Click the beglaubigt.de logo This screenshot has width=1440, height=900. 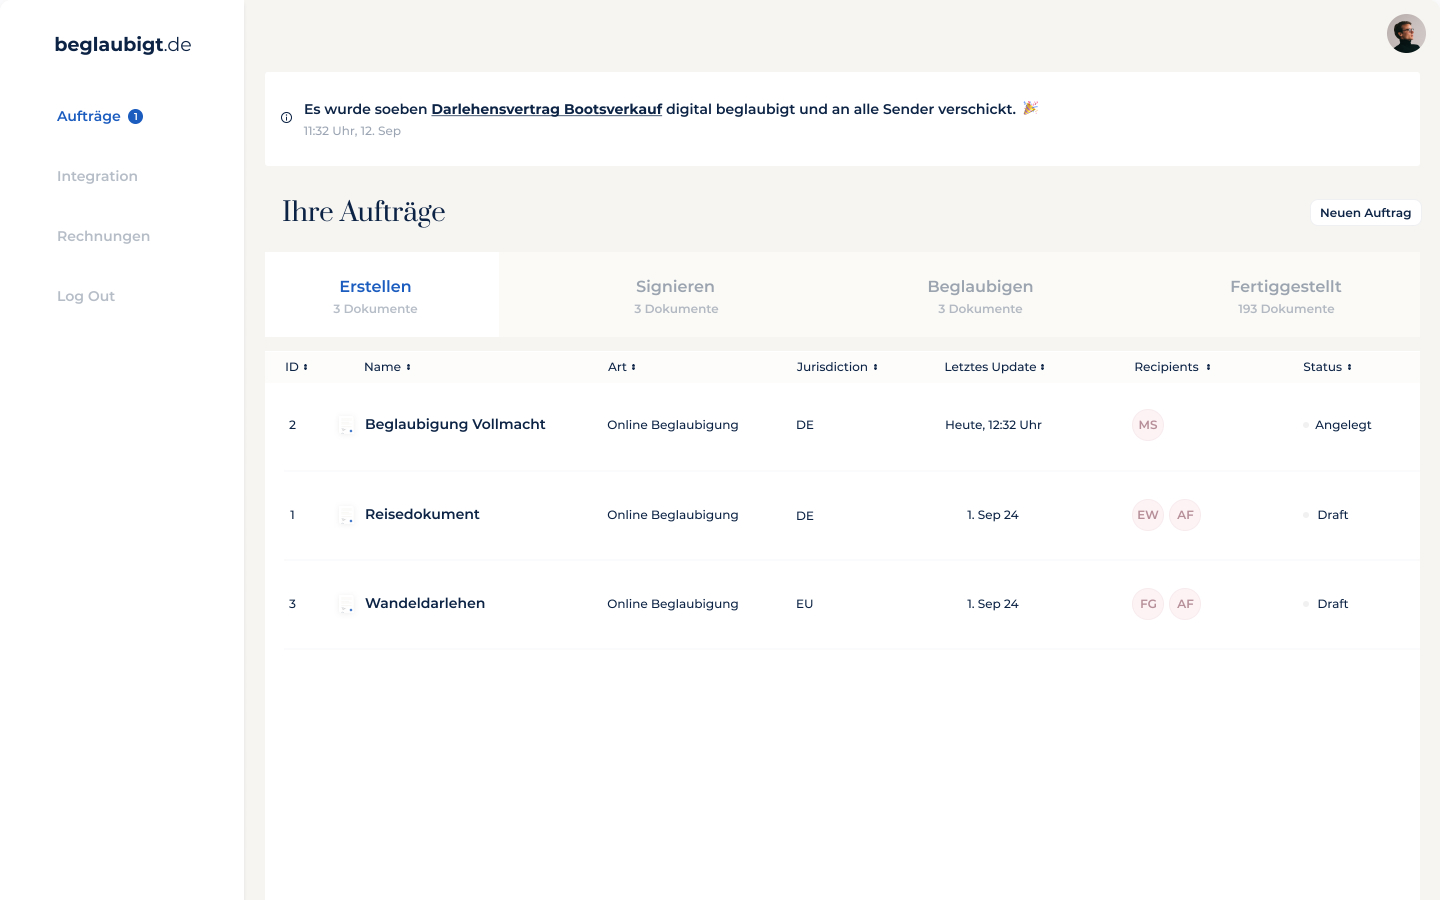pyautogui.click(x=123, y=45)
